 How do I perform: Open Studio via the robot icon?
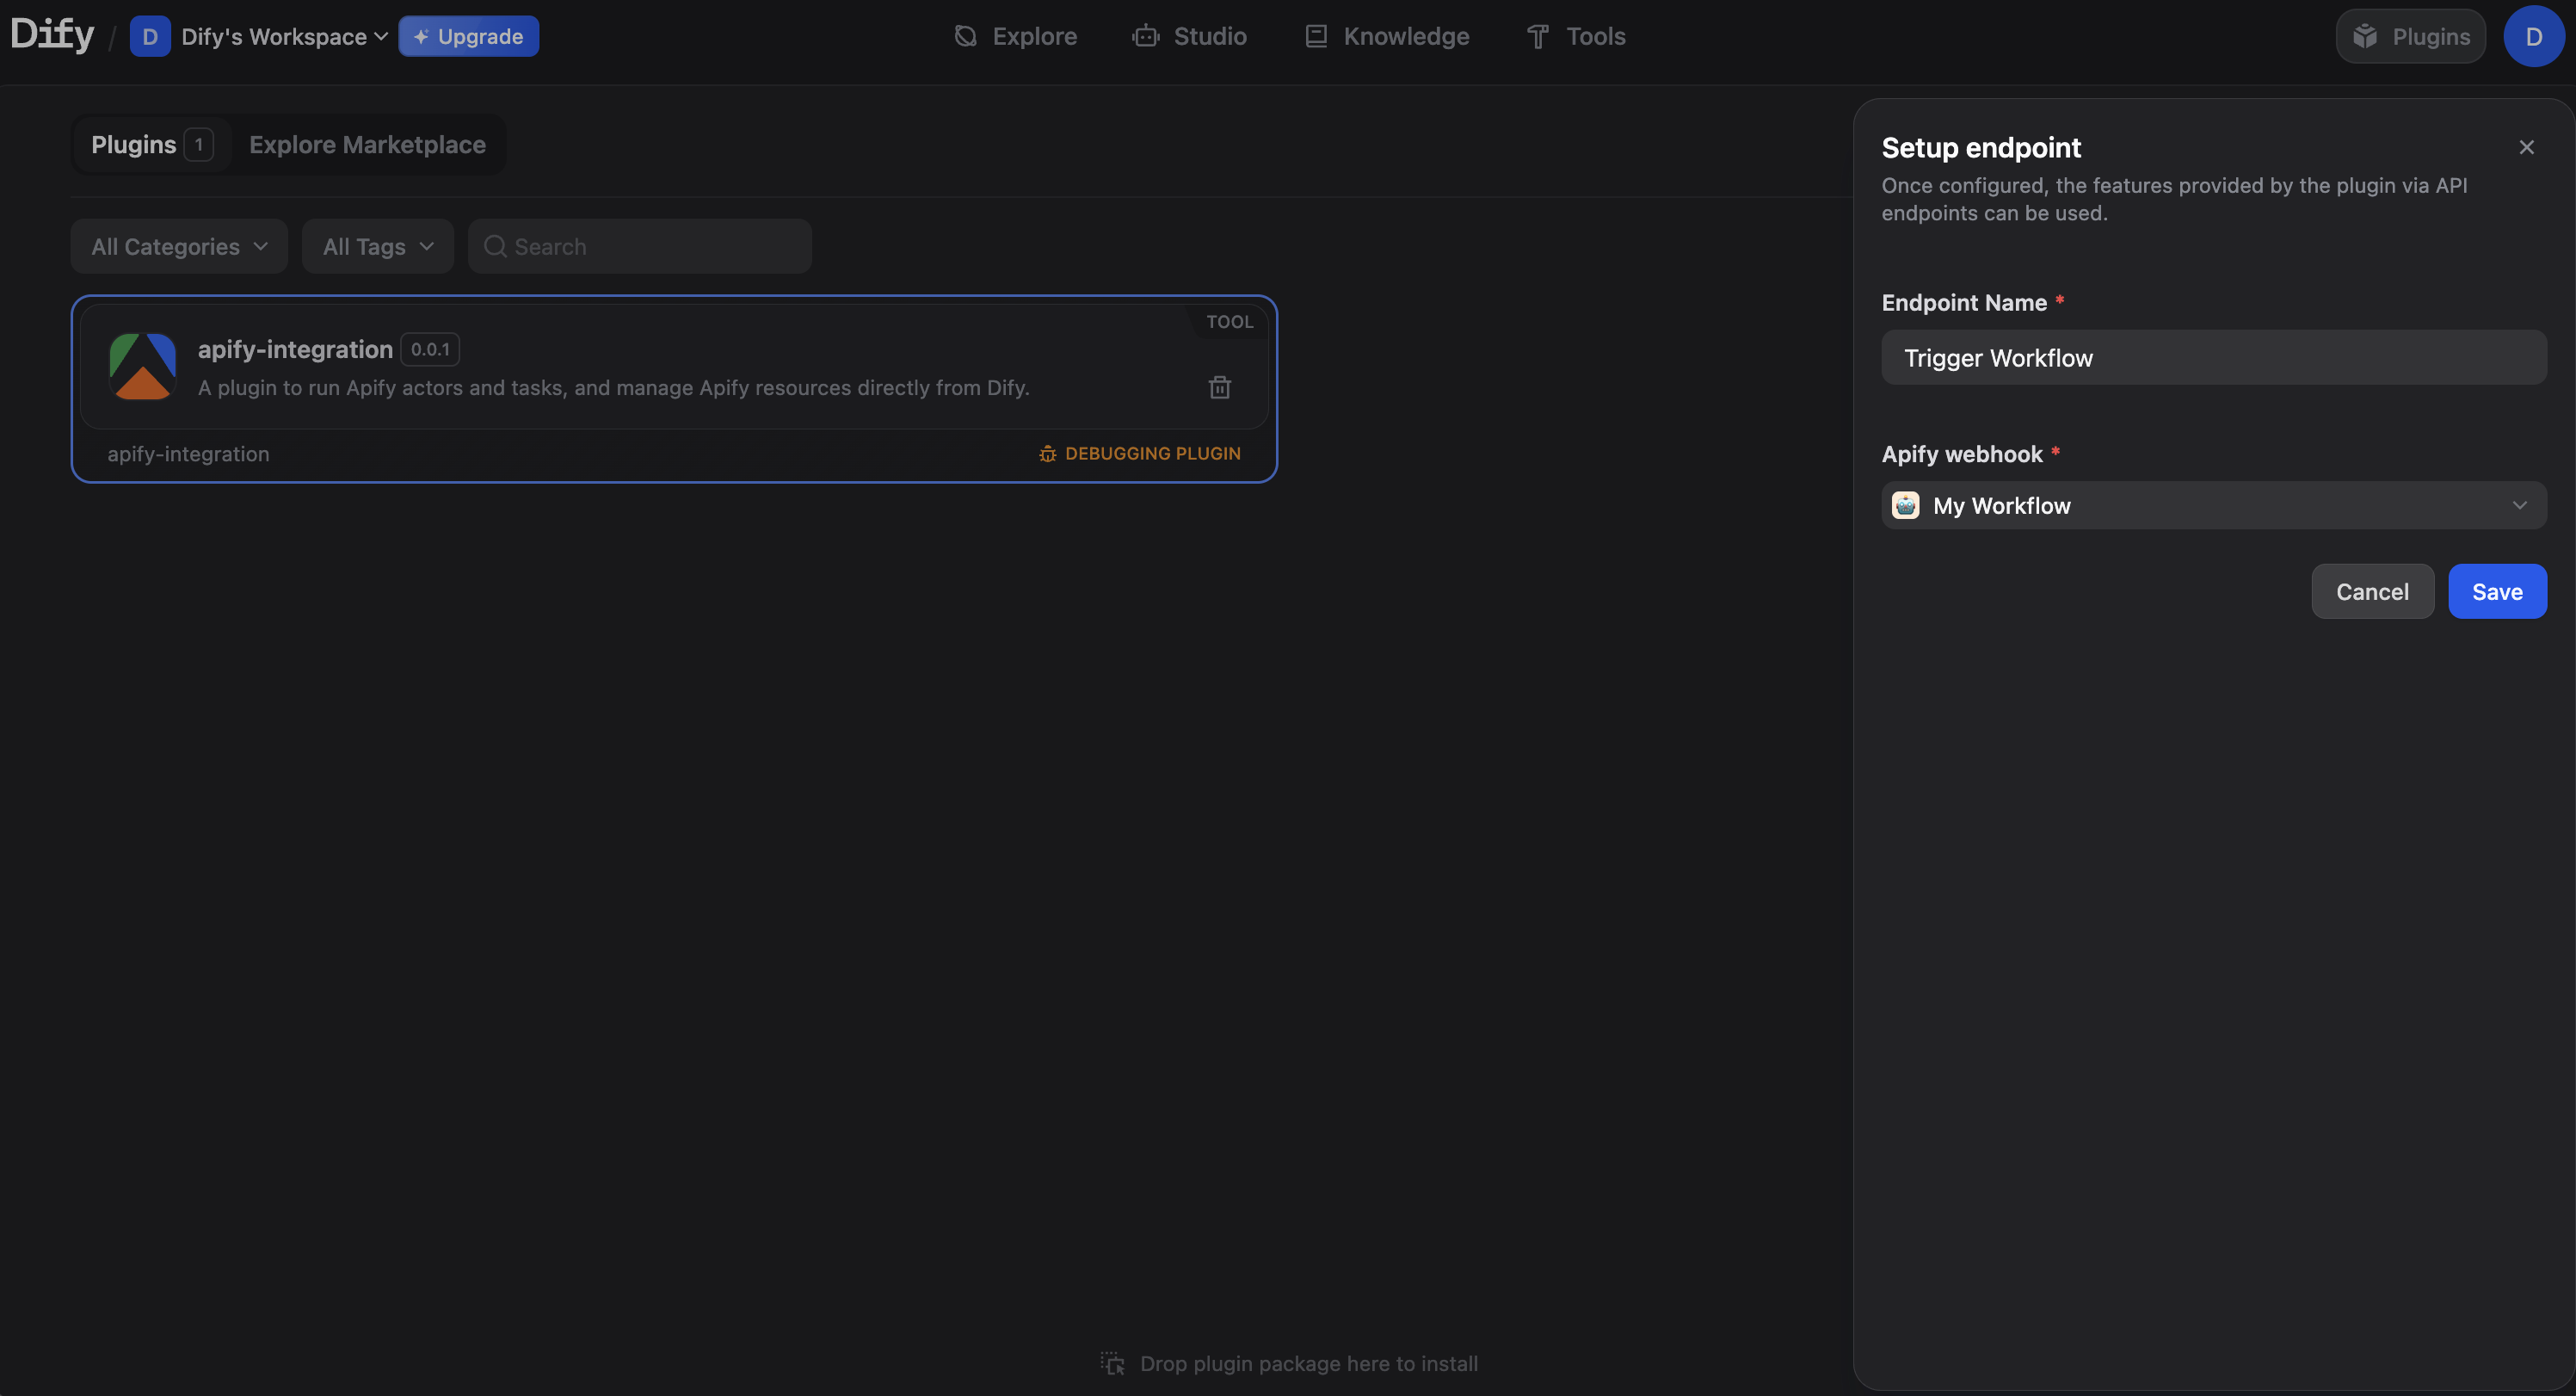pyautogui.click(x=1146, y=36)
